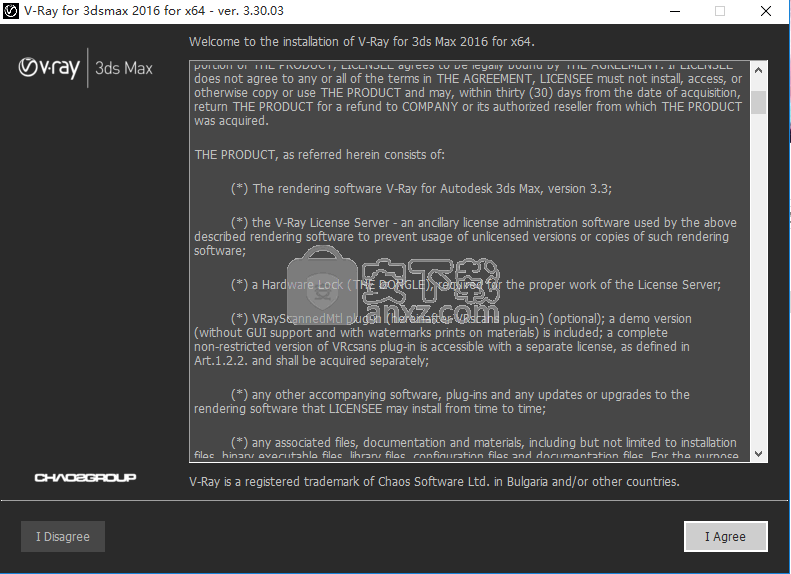Click the V-Ray app icon in title bar
This screenshot has width=791, height=574.
pyautogui.click(x=11, y=11)
